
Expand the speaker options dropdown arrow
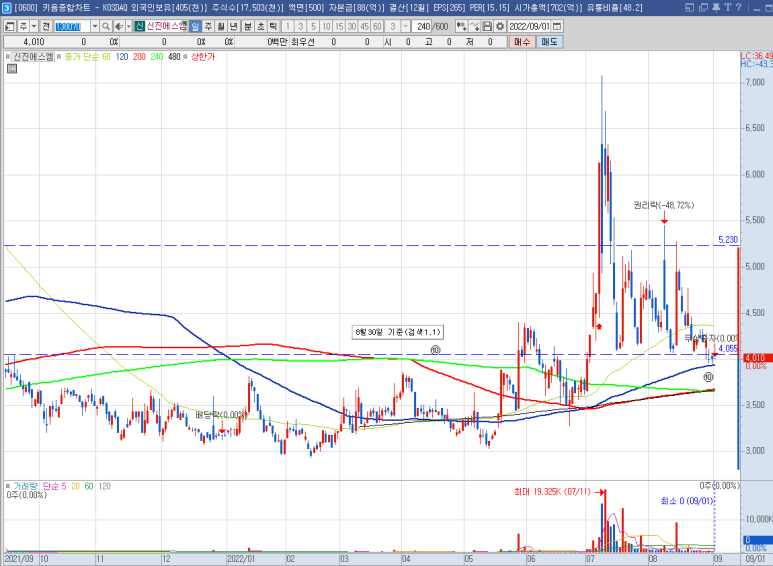pos(129,27)
